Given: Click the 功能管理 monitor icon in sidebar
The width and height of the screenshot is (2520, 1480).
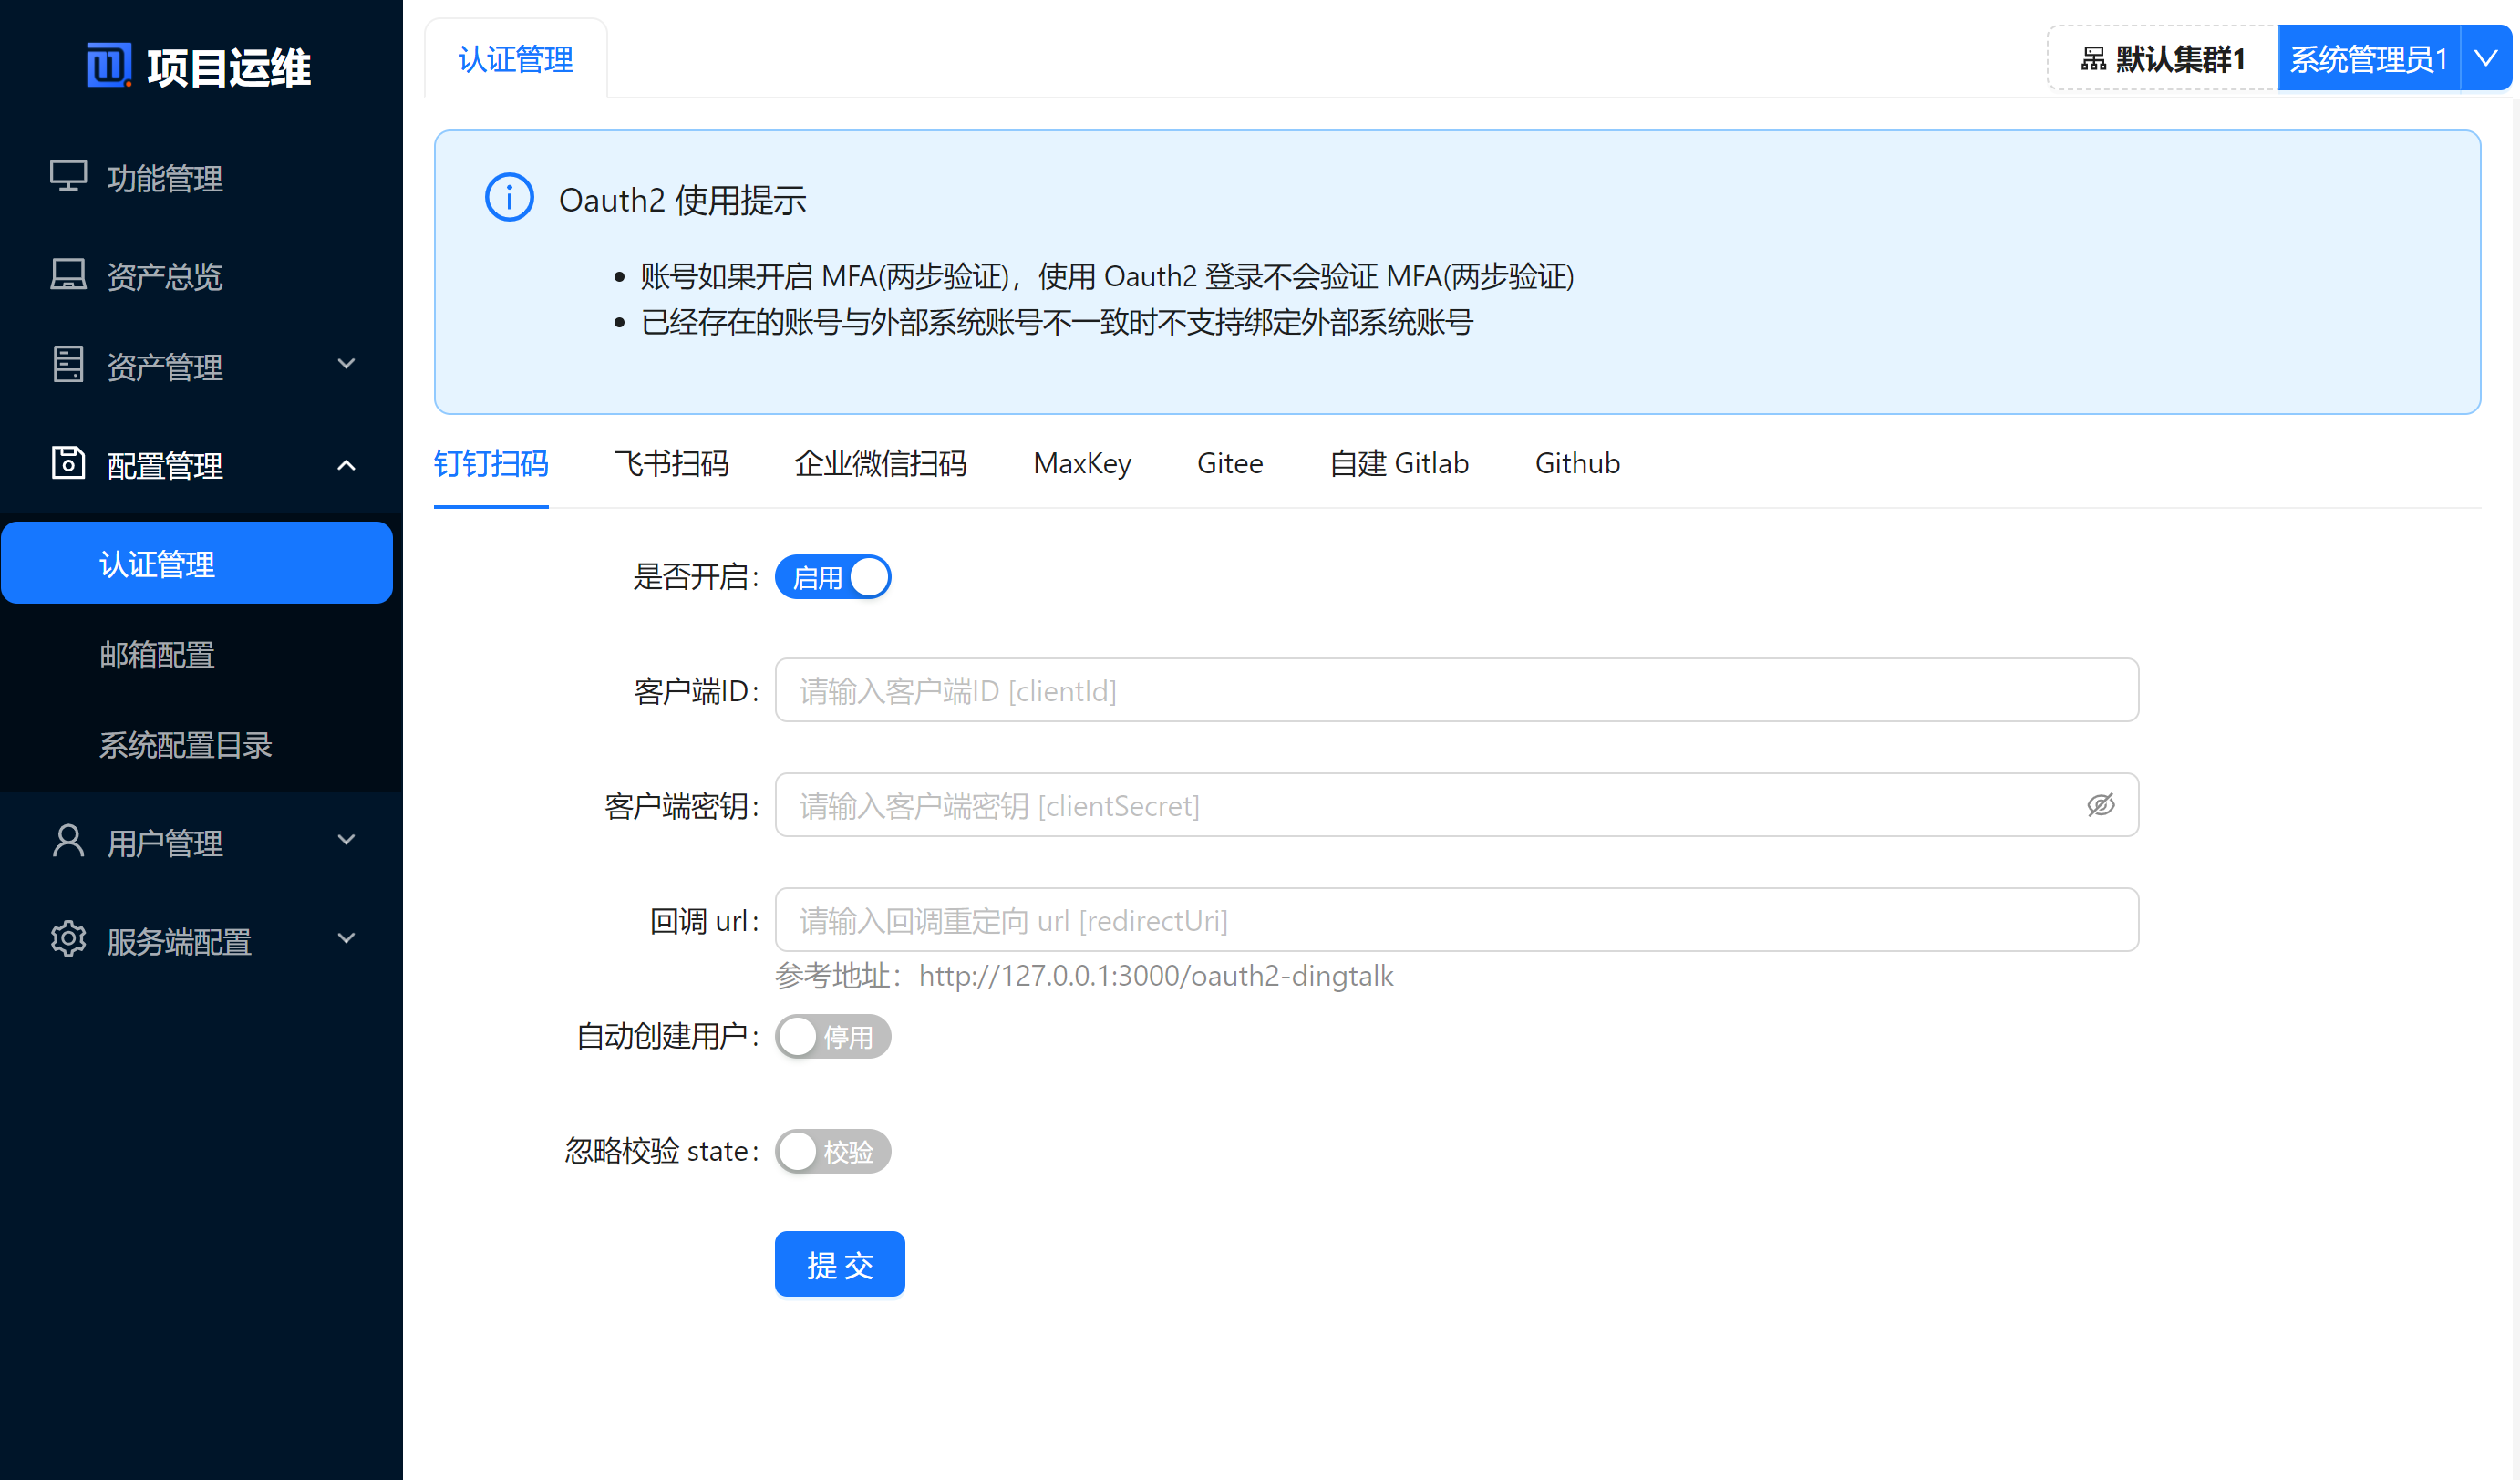Looking at the screenshot, I should pyautogui.click(x=68, y=177).
